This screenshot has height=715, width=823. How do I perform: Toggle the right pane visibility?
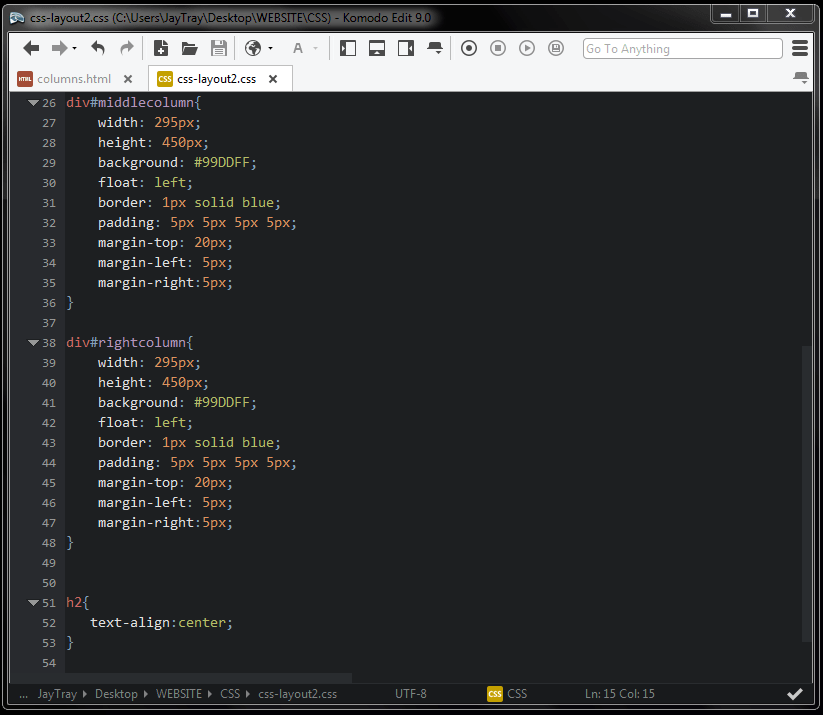[x=407, y=47]
